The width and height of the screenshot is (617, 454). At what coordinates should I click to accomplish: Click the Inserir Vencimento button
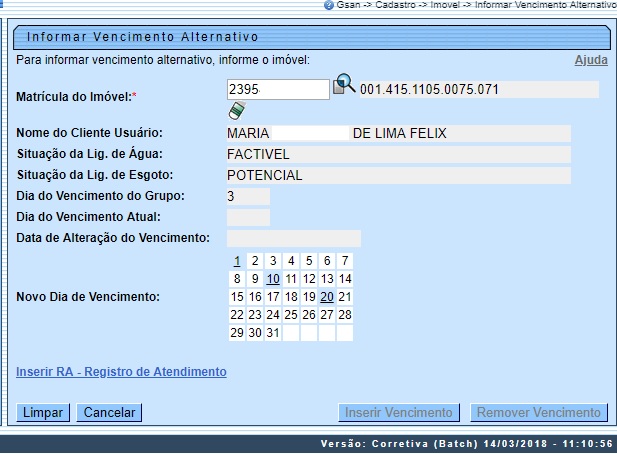(x=399, y=412)
